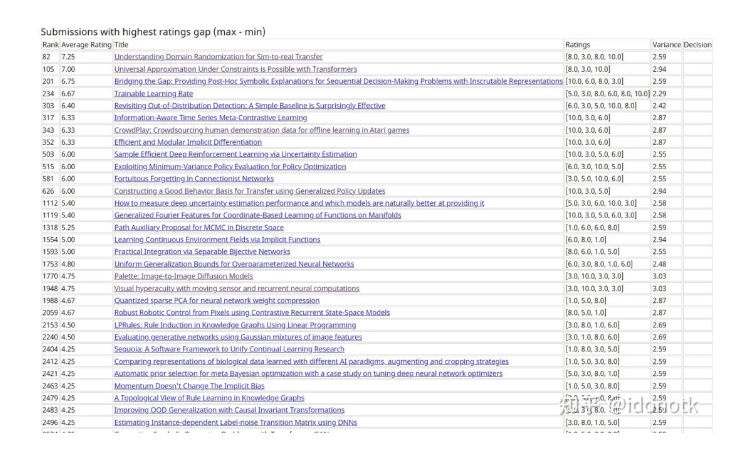Open 'Estimating Instance-dependent Label-noise Transition Matrix using DNNs'

coord(236,422)
